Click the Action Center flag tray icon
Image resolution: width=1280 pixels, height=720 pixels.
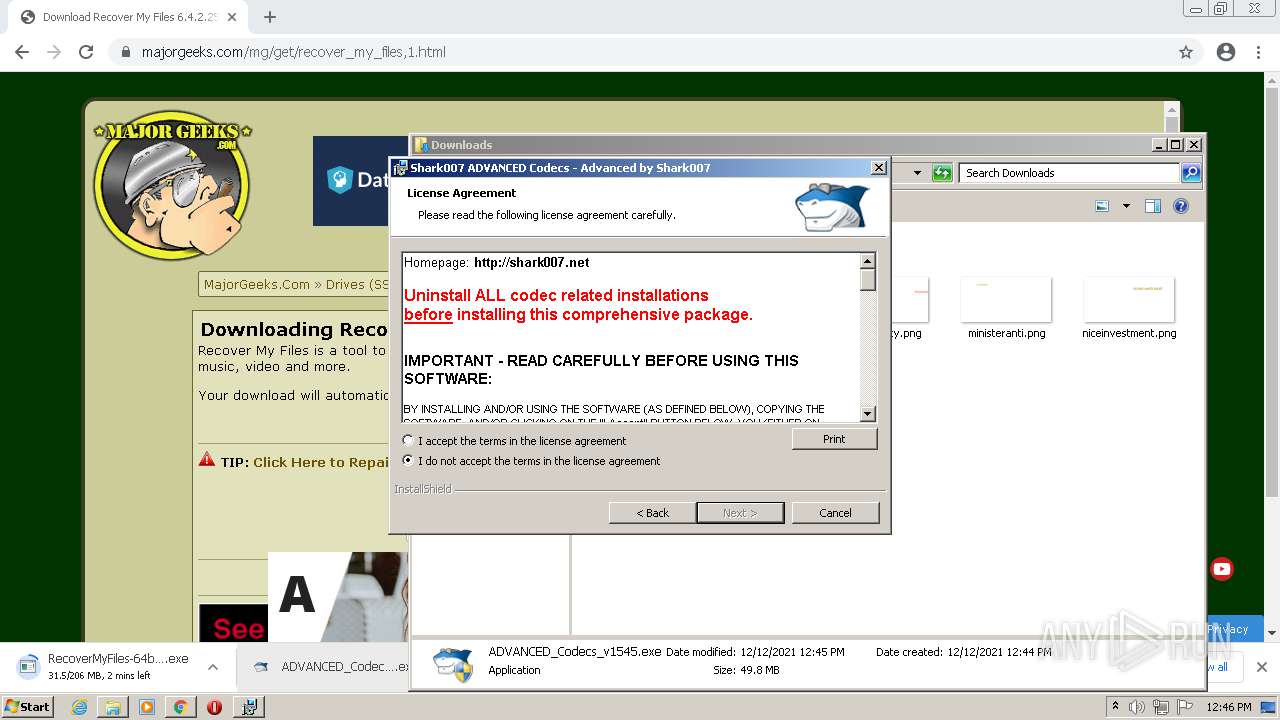point(1185,707)
